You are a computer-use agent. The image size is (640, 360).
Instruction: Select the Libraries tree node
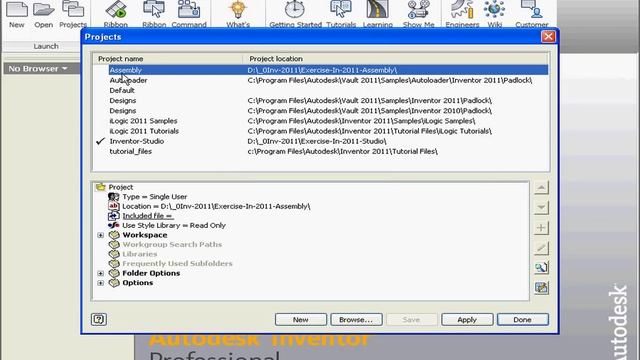pos(140,254)
